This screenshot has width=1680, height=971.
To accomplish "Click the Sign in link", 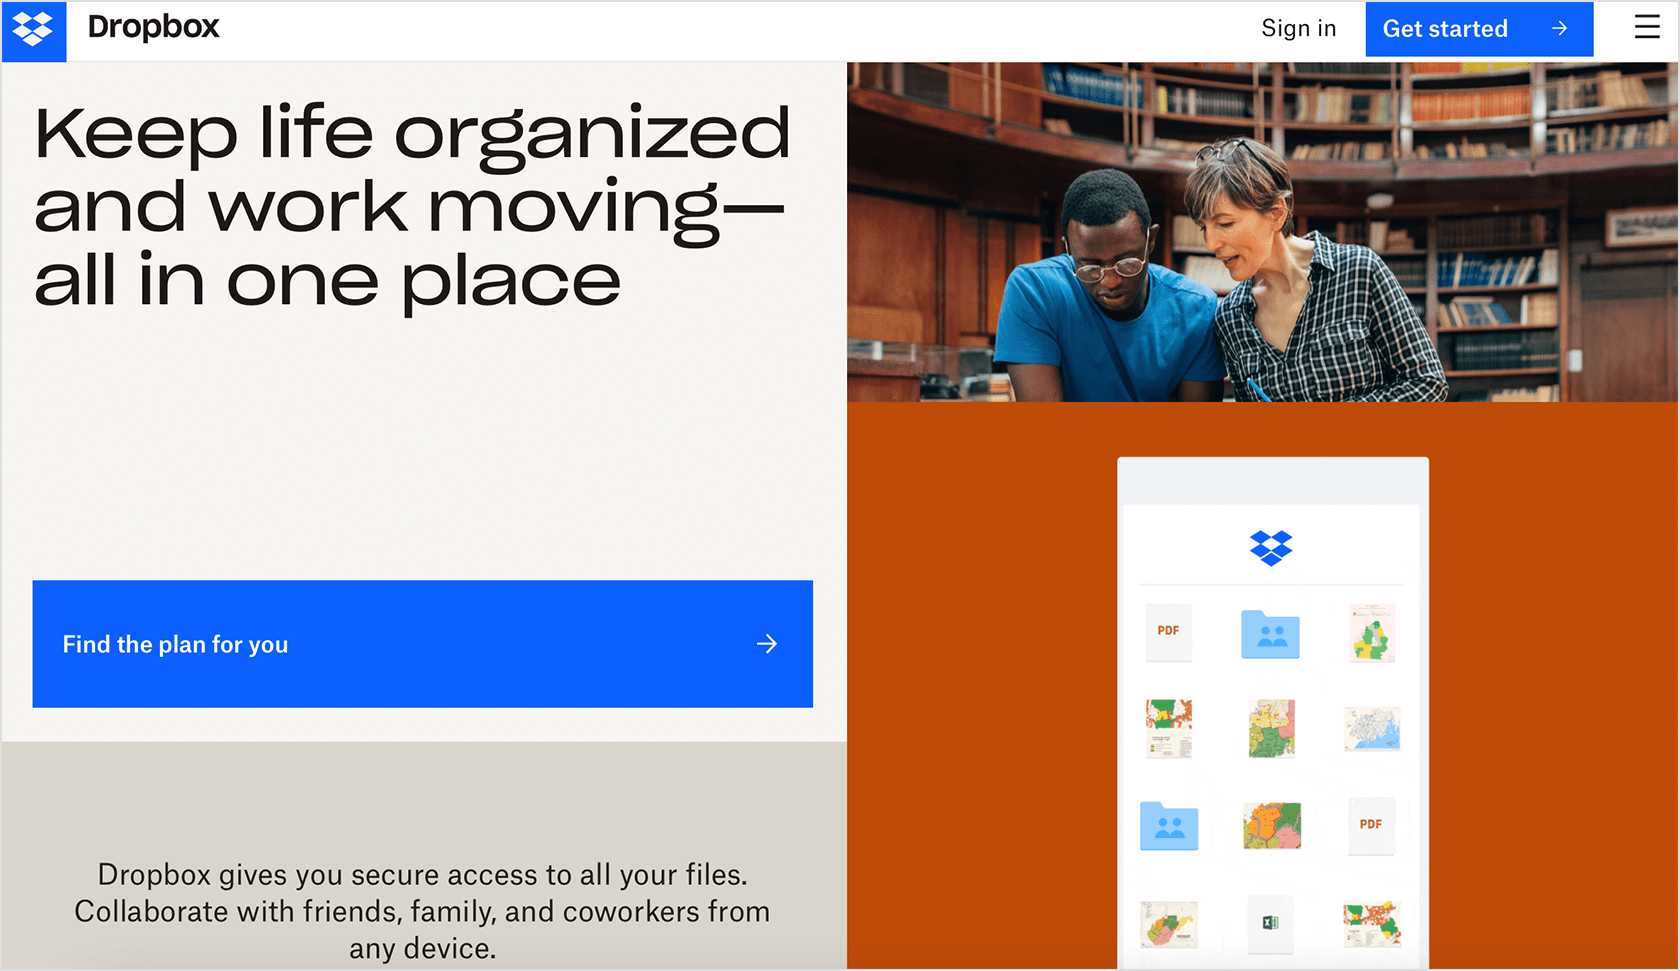I will coord(1298,29).
